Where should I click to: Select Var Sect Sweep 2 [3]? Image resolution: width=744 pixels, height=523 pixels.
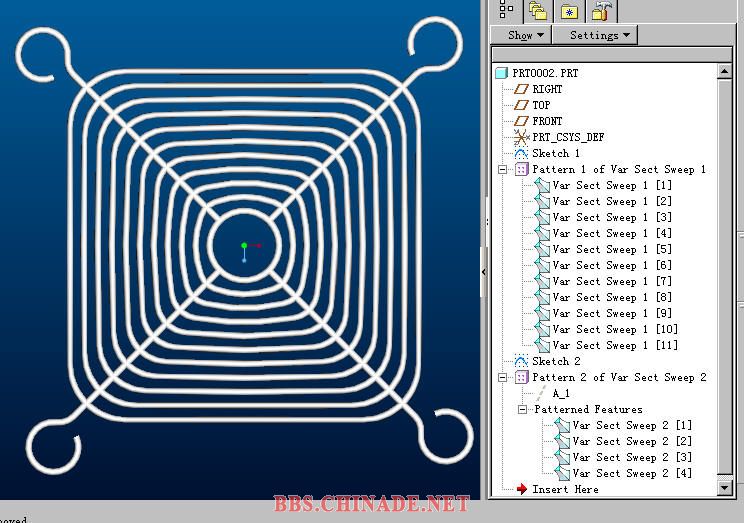pos(631,457)
